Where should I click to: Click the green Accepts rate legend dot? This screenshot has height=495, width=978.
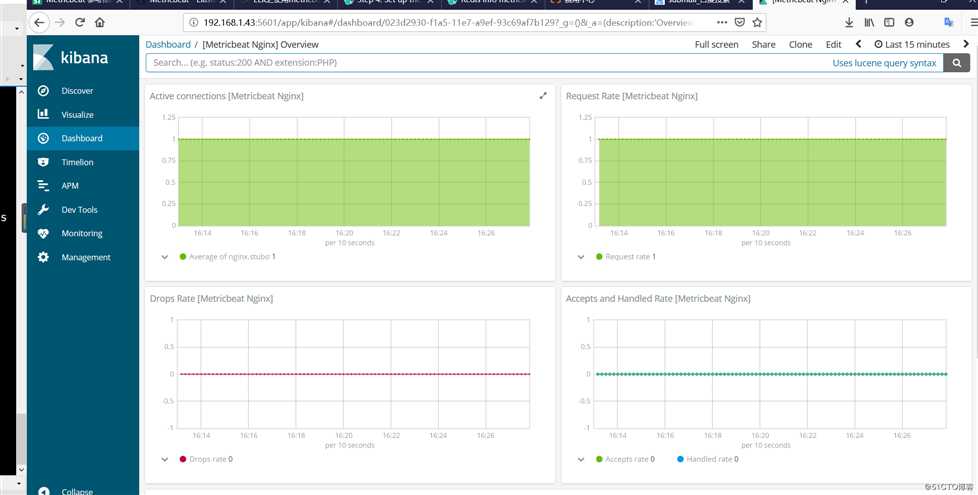(599, 459)
